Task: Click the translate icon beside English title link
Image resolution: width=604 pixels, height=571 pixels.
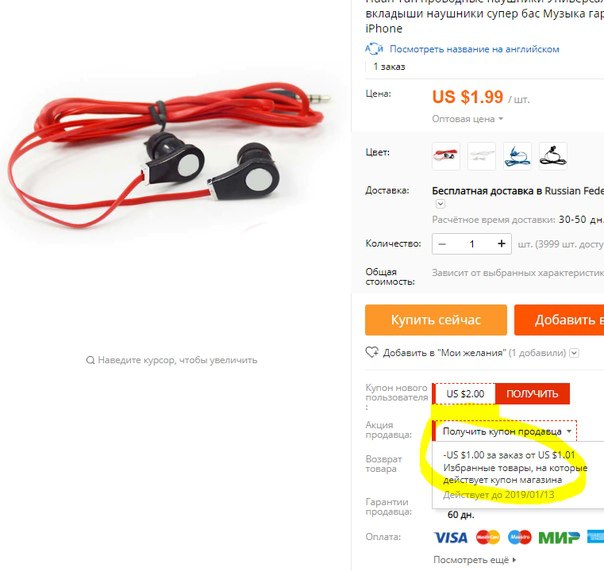Action: point(374,49)
